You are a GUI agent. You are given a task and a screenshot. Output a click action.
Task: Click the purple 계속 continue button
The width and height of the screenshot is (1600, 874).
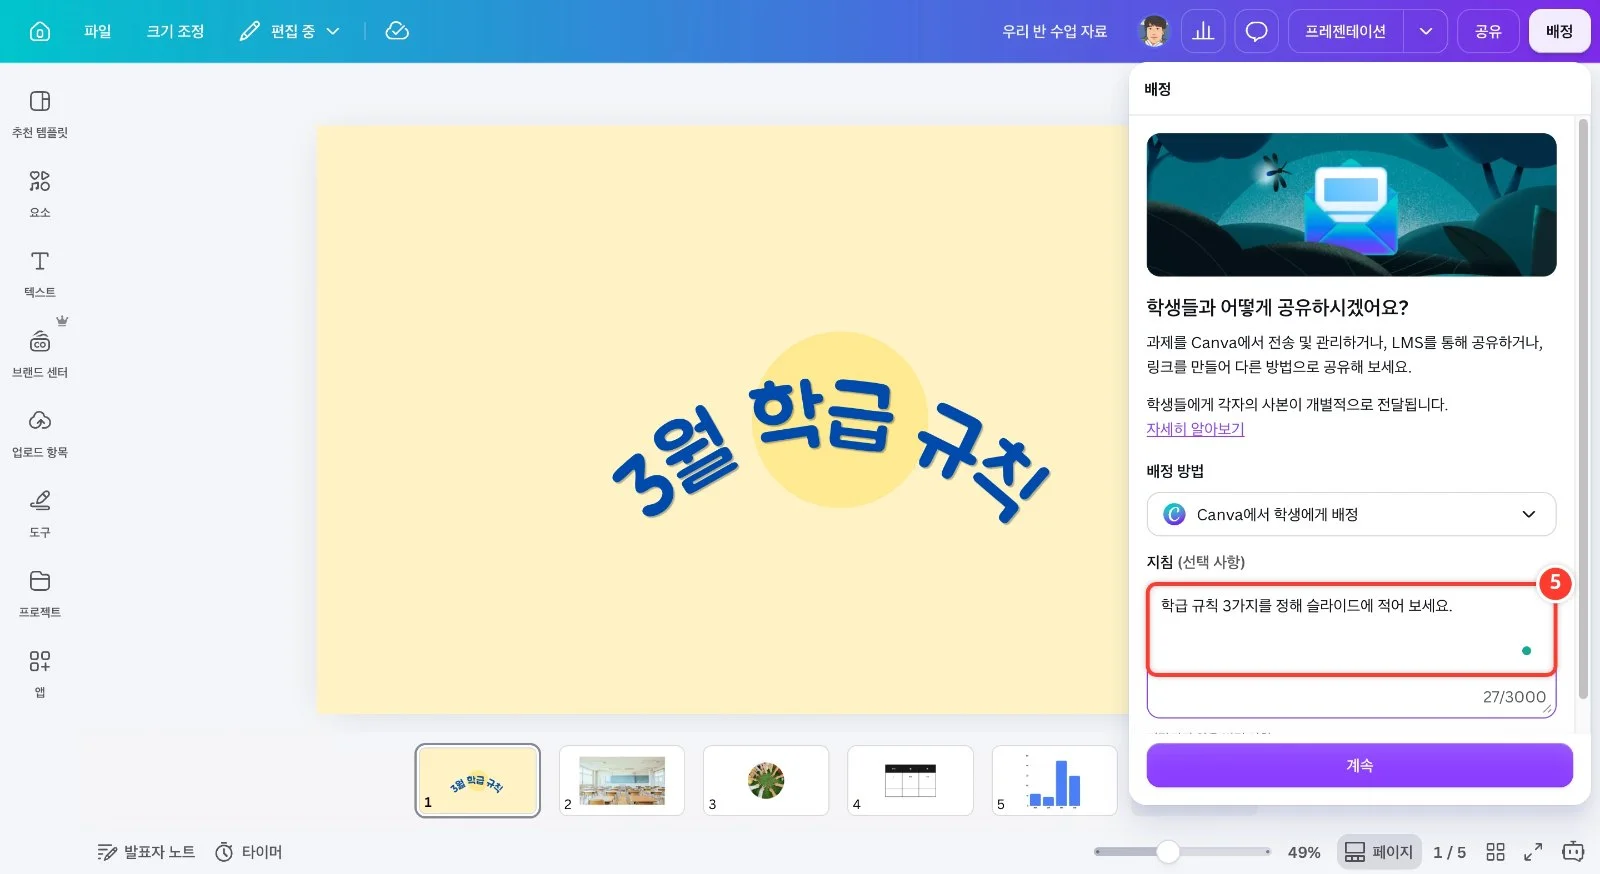[x=1359, y=765]
